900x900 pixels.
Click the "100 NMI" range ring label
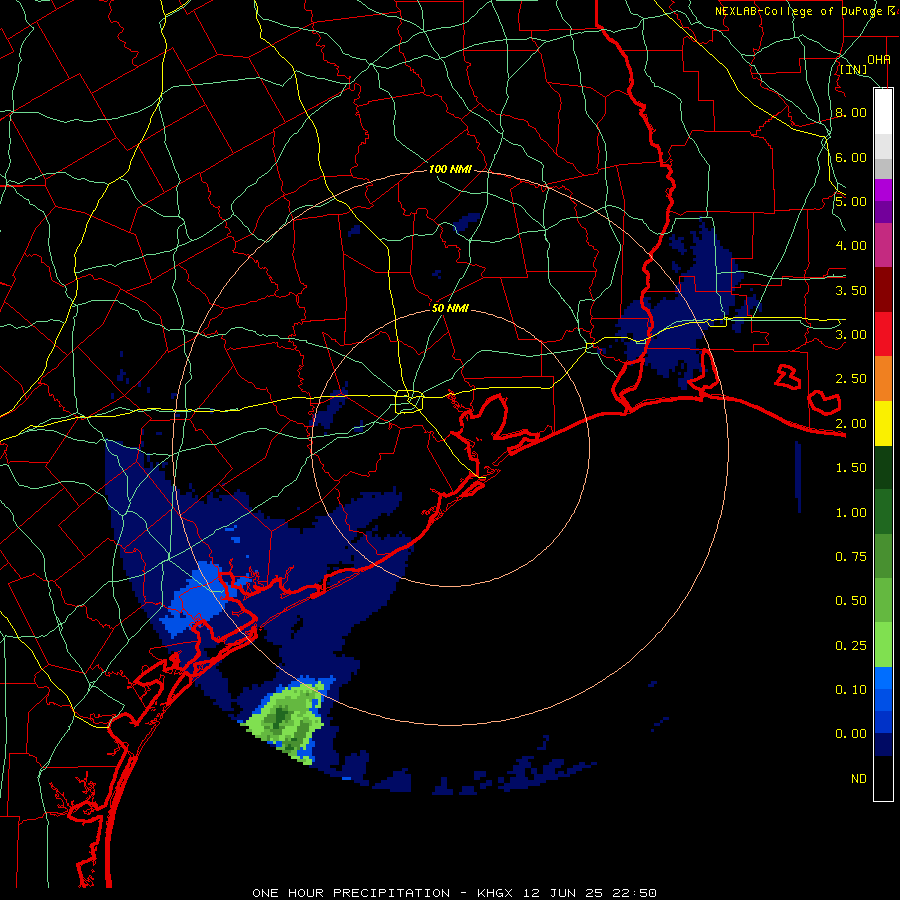tap(450, 169)
